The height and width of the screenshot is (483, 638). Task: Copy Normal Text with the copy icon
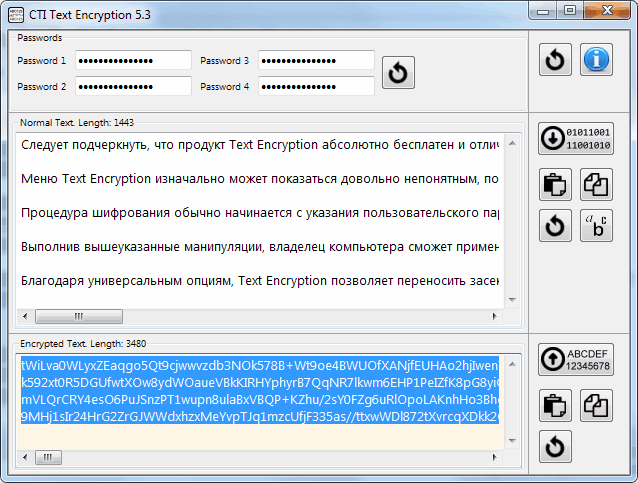pos(596,184)
